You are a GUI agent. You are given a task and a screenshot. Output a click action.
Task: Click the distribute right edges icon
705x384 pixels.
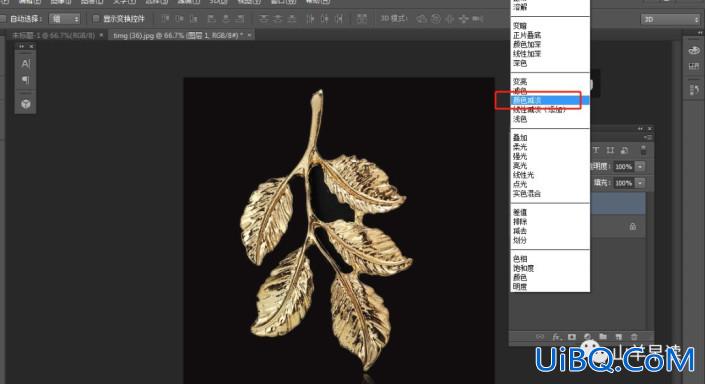(x=339, y=19)
